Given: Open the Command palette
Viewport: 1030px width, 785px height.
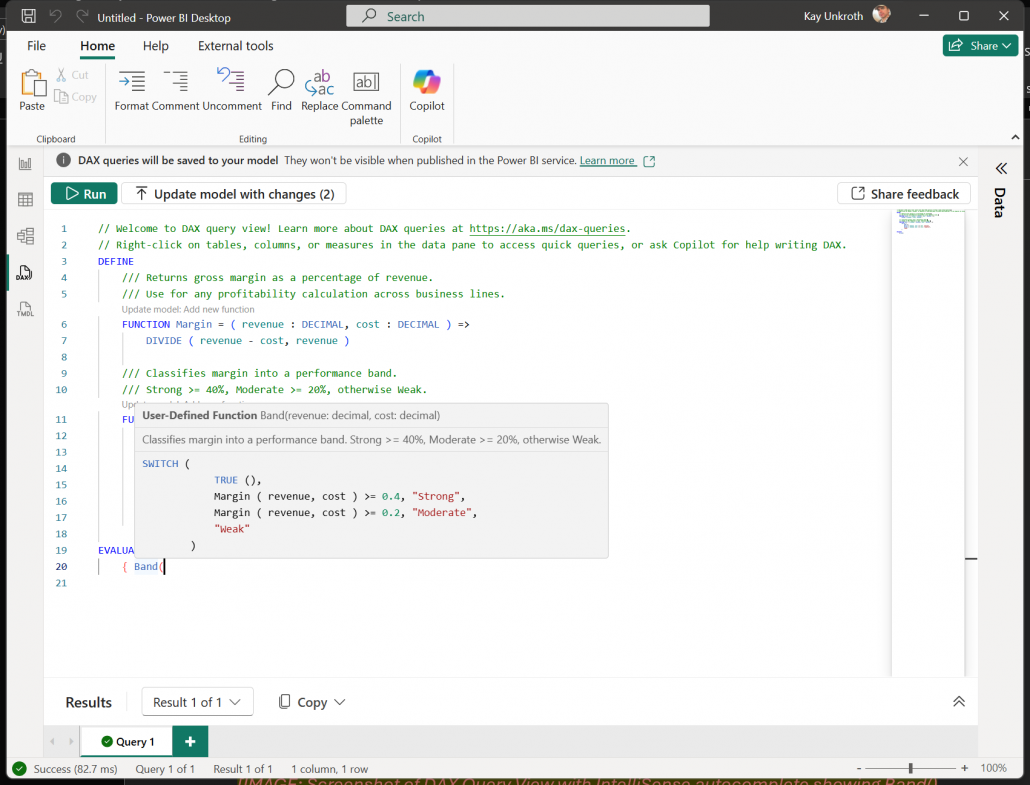Looking at the screenshot, I should (366, 81).
